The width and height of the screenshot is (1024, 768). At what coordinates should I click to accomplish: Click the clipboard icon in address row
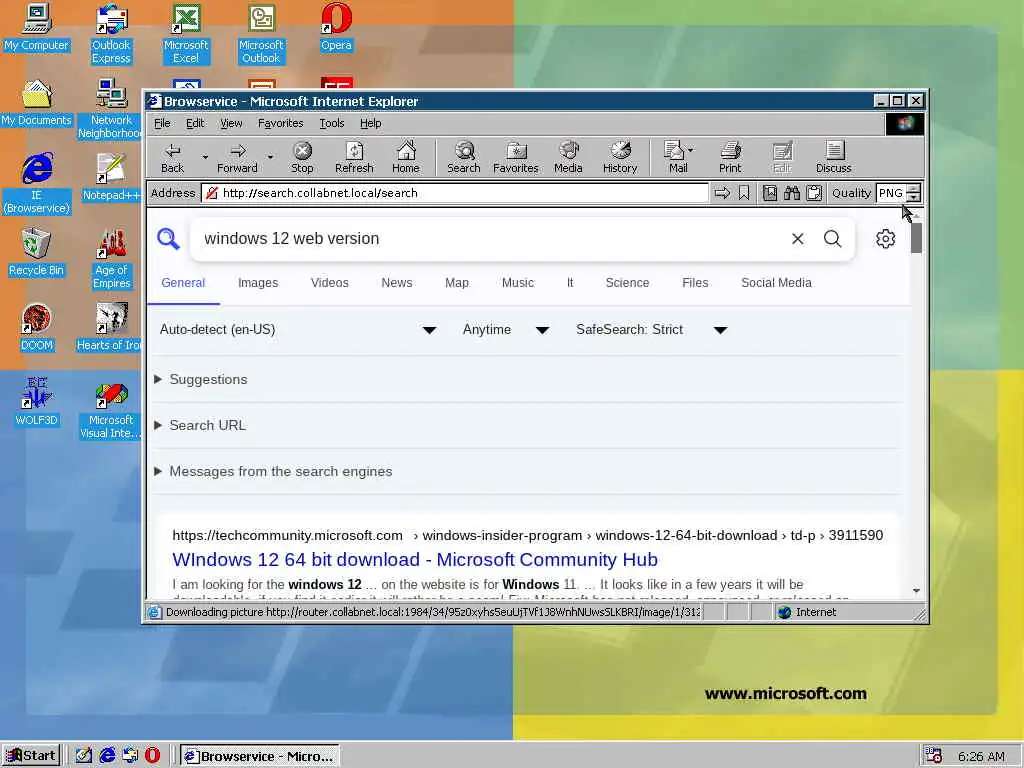(x=814, y=193)
